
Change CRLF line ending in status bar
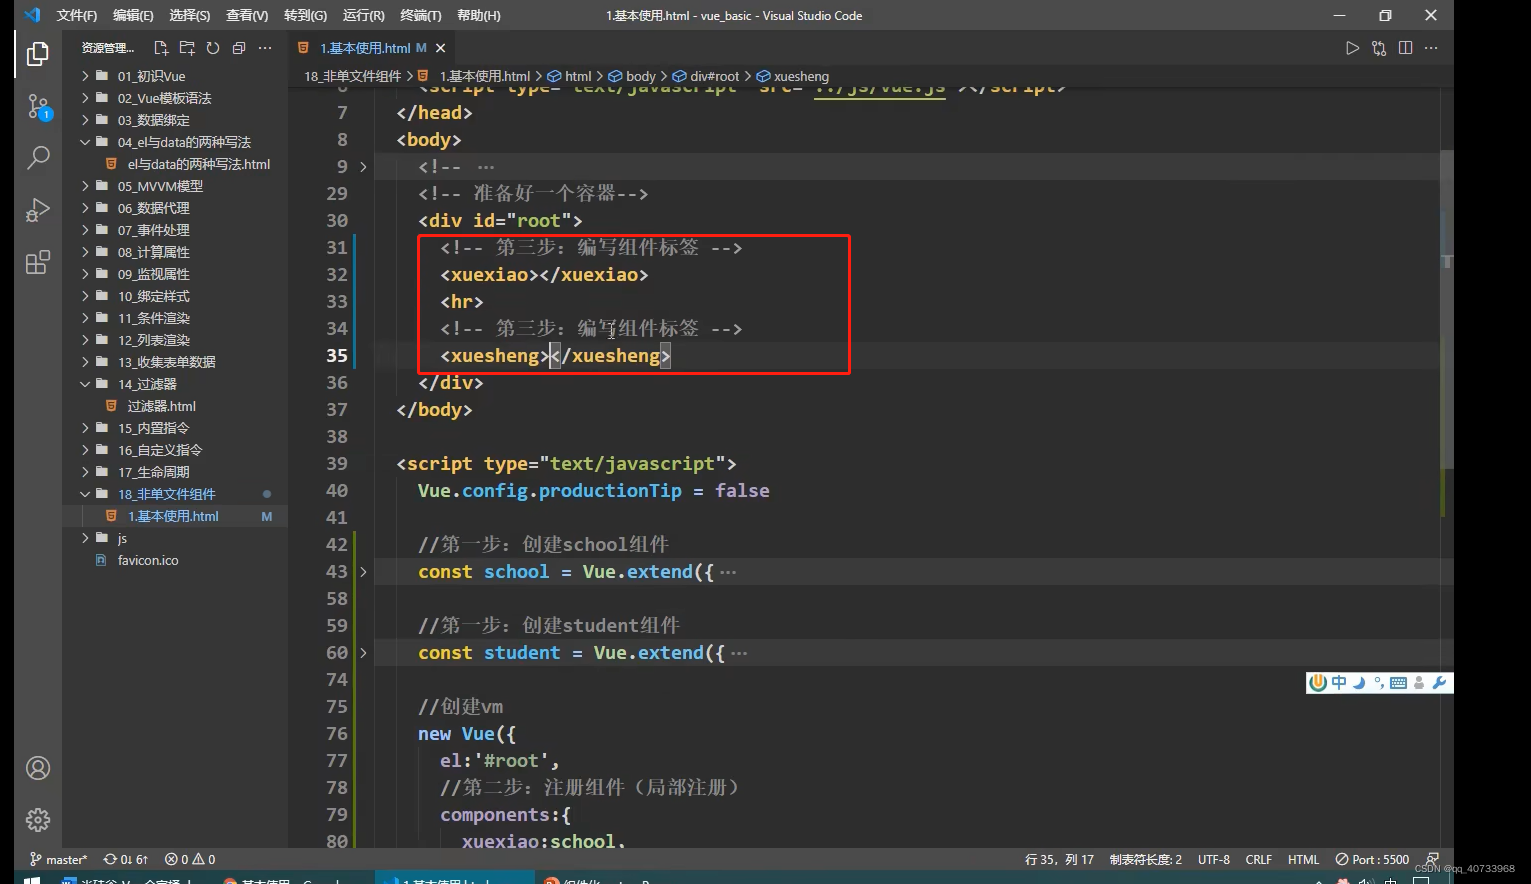(x=1258, y=859)
